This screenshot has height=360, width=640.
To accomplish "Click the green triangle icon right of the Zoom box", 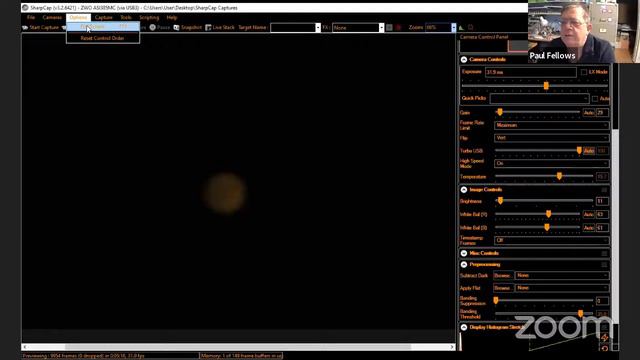I will pos(461,28).
